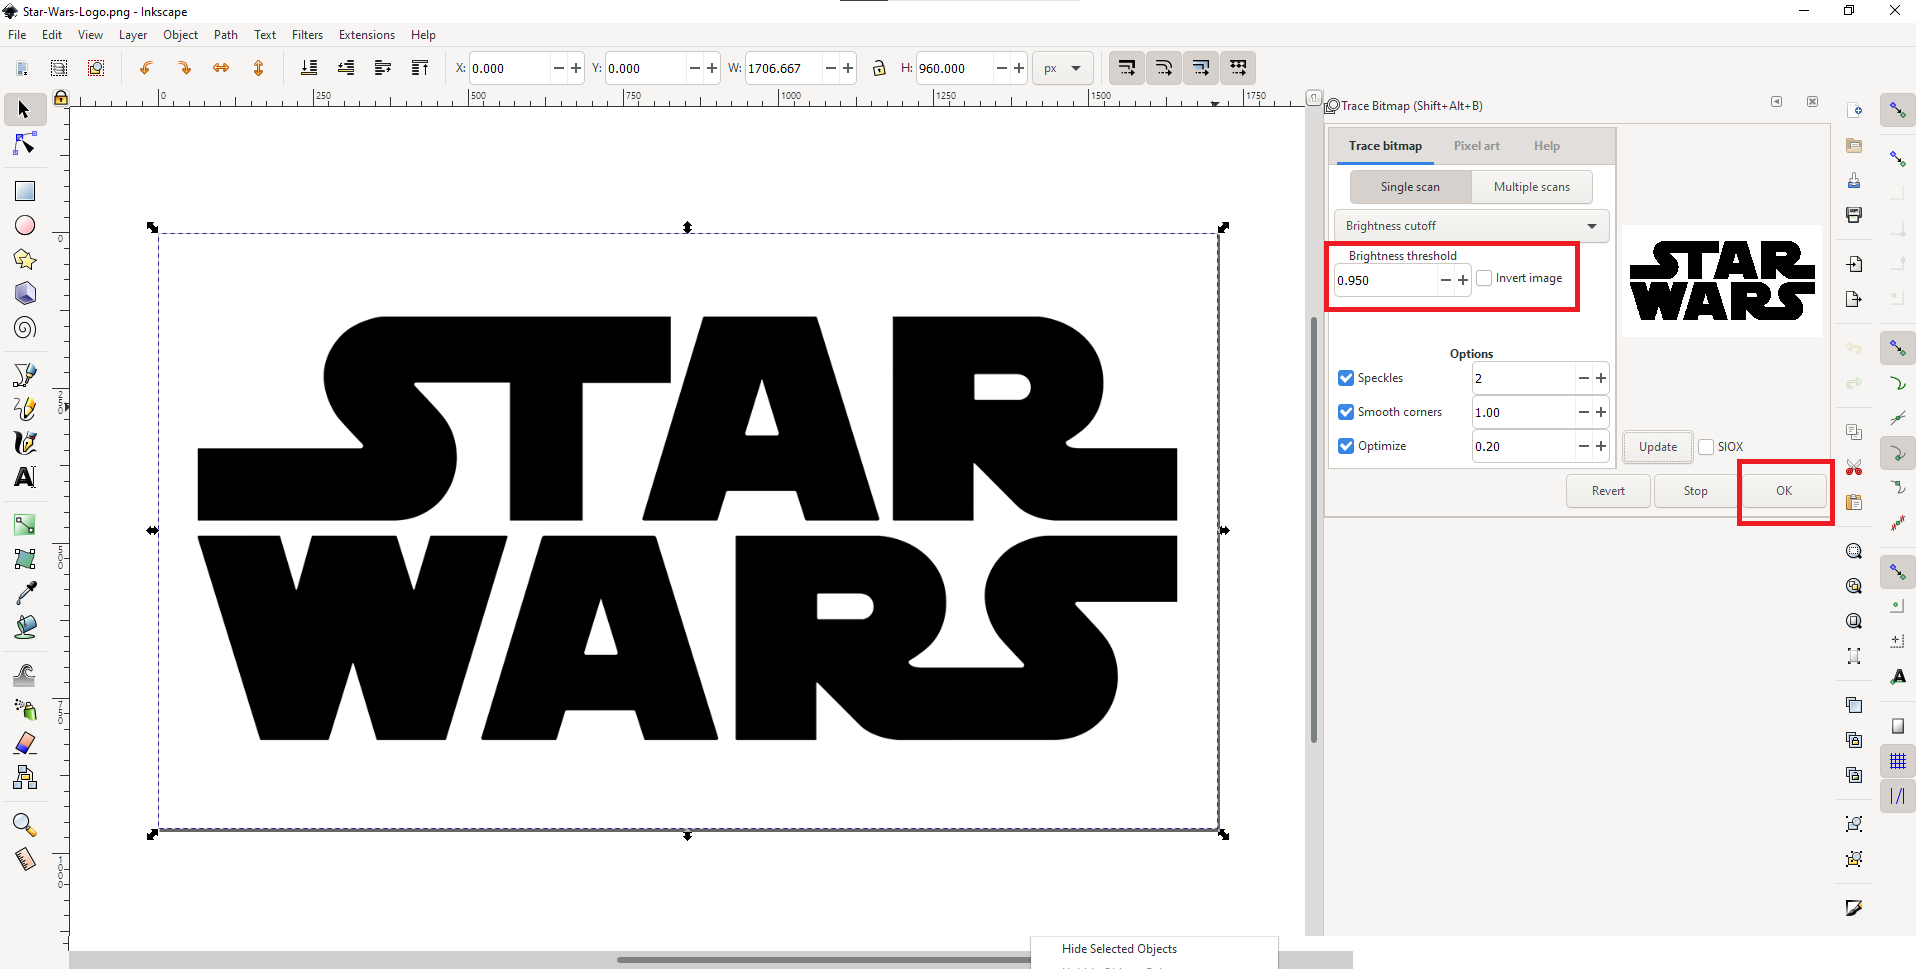
Task: Choose the Star and polygon tool
Action: coord(25,260)
